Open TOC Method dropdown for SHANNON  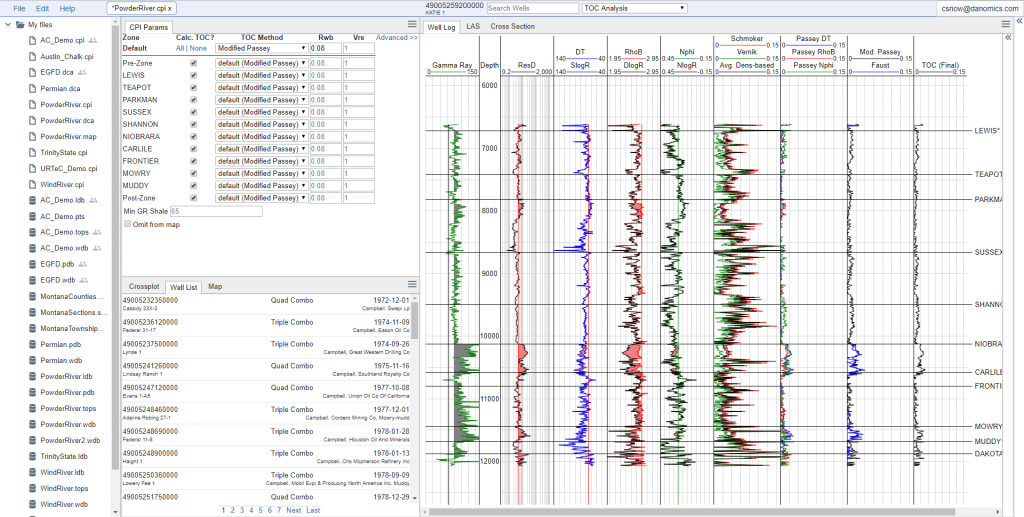[x=262, y=125]
